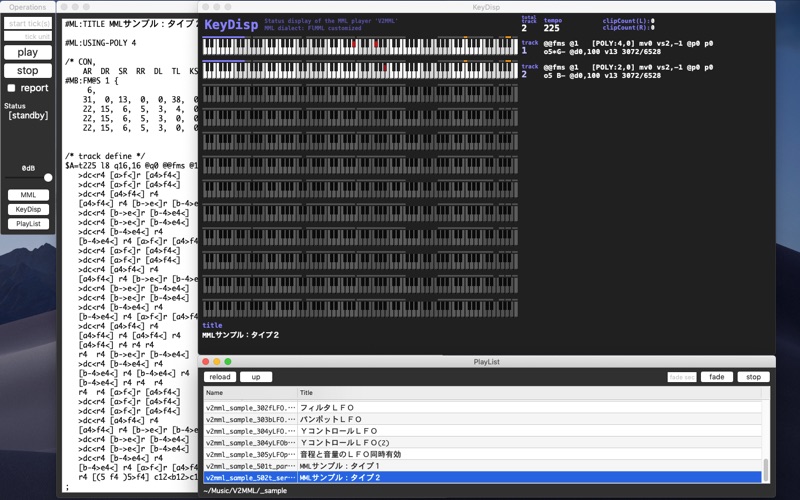Minimize the PlayList window with the yellow button
This screenshot has height=500, width=800.
pyautogui.click(x=217, y=362)
